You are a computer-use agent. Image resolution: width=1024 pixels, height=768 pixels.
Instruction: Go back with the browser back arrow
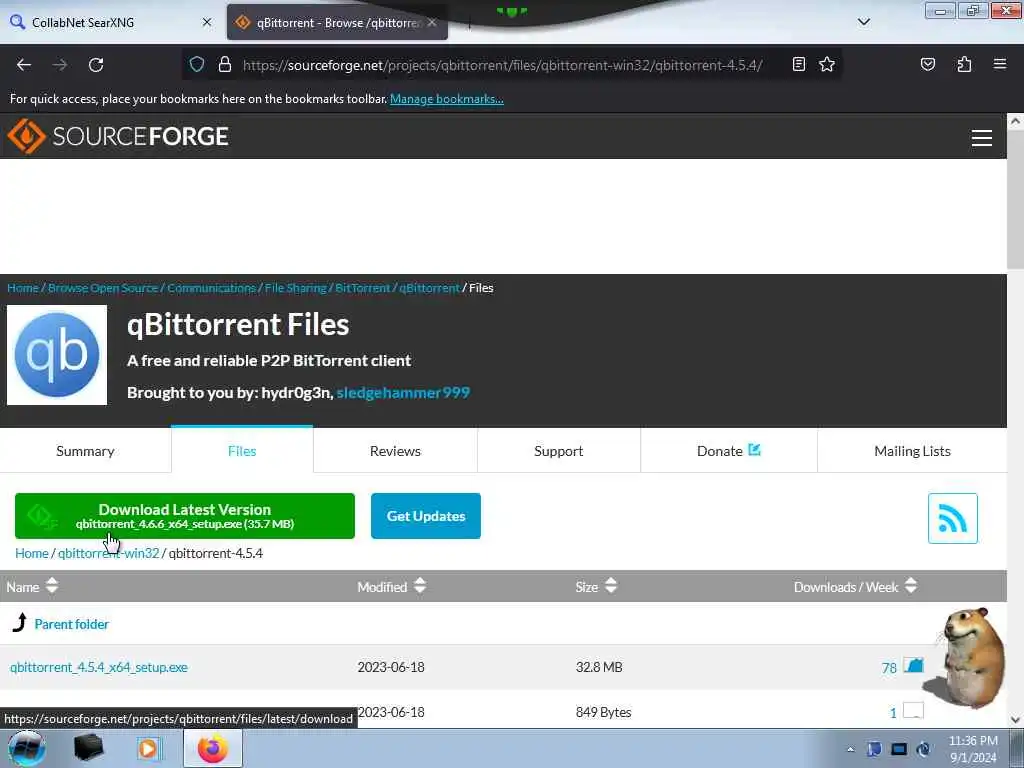[x=24, y=65]
